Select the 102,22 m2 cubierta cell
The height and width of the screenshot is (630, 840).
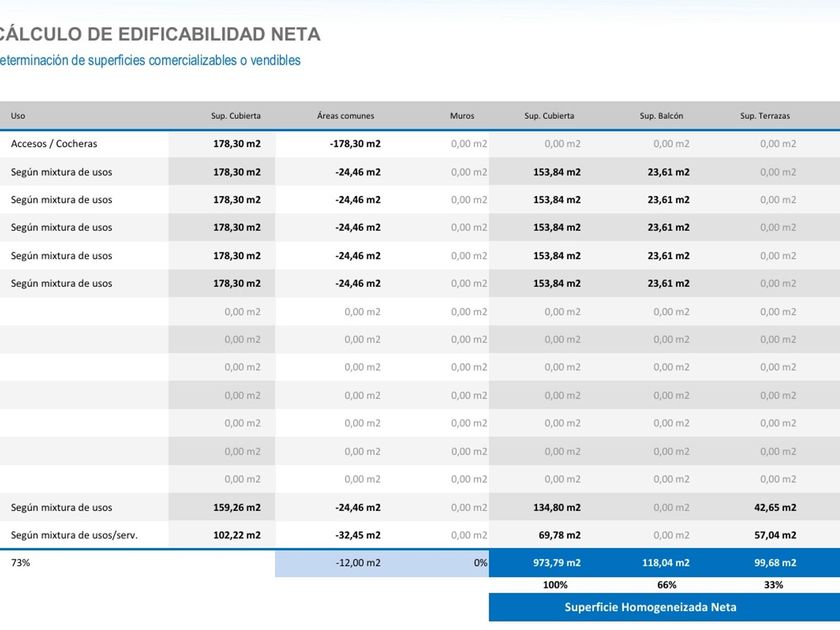237,535
